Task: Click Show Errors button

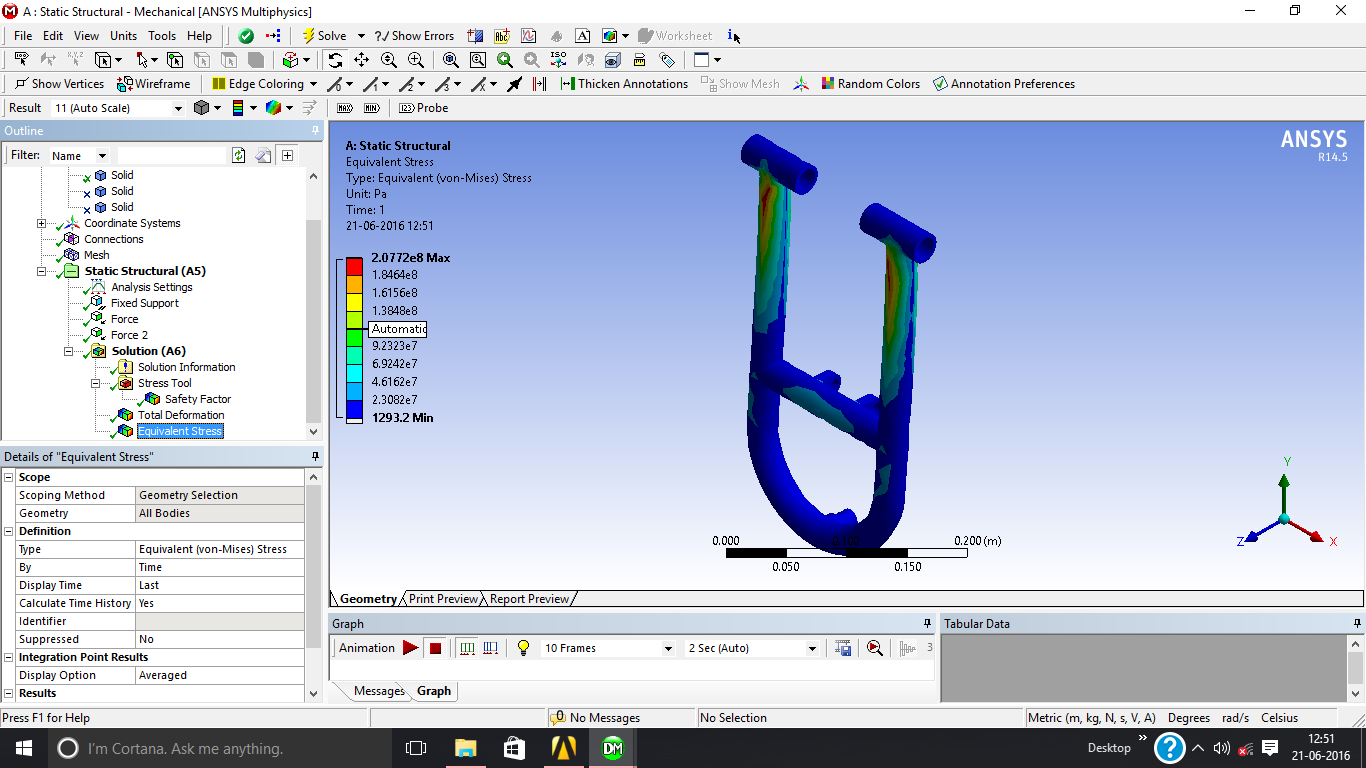Action: [415, 36]
